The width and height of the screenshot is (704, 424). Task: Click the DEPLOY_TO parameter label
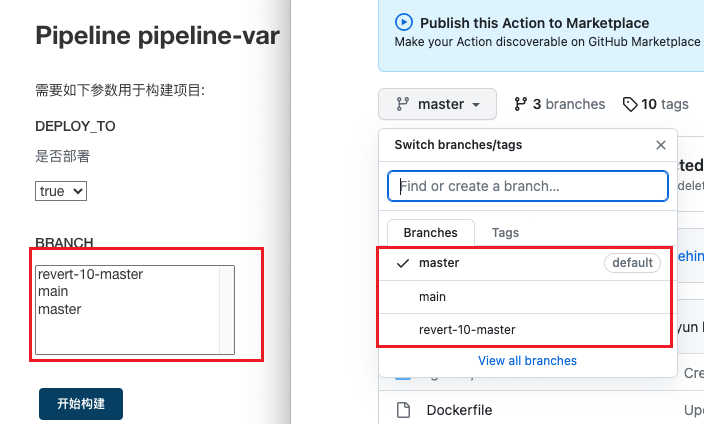pyautogui.click(x=75, y=126)
